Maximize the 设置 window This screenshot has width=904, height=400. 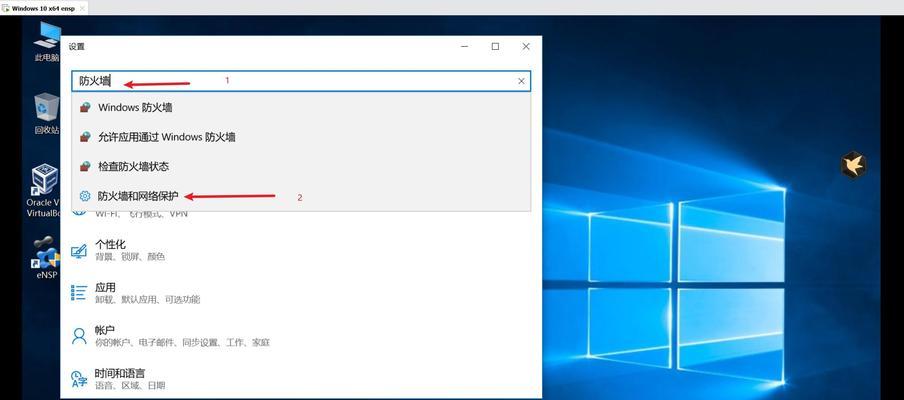coord(495,47)
